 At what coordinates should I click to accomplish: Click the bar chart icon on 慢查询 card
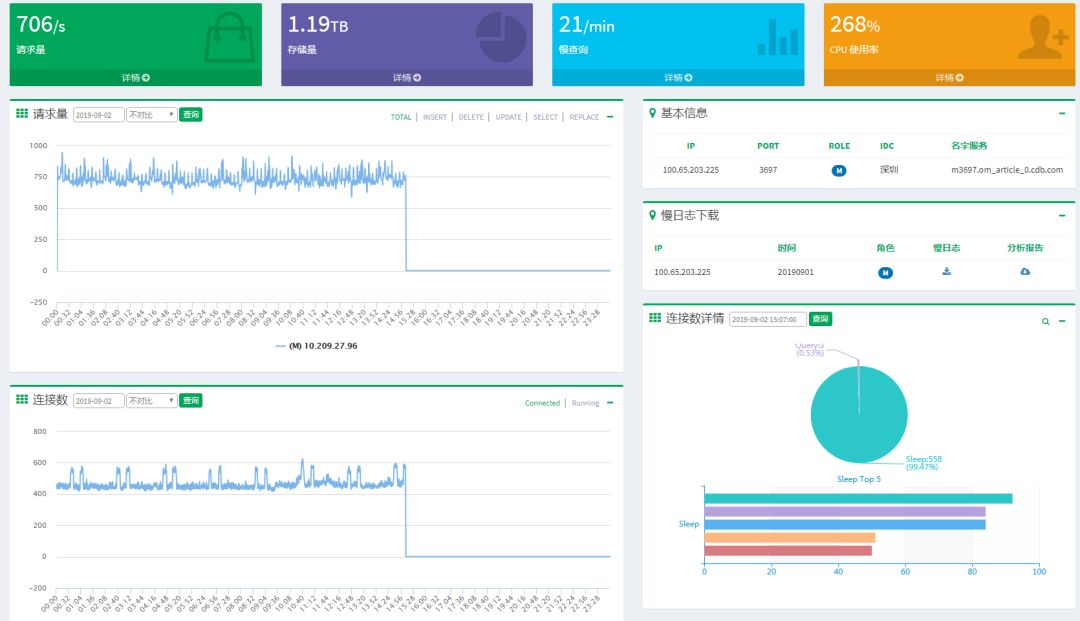(778, 37)
